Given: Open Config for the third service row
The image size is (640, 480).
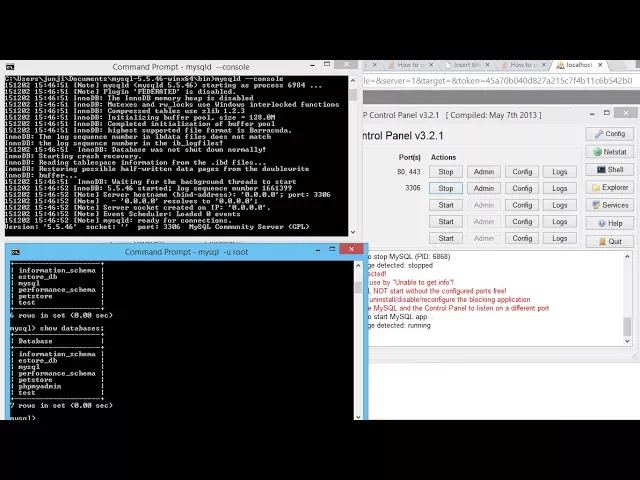Looking at the screenshot, I should pos(522,205).
